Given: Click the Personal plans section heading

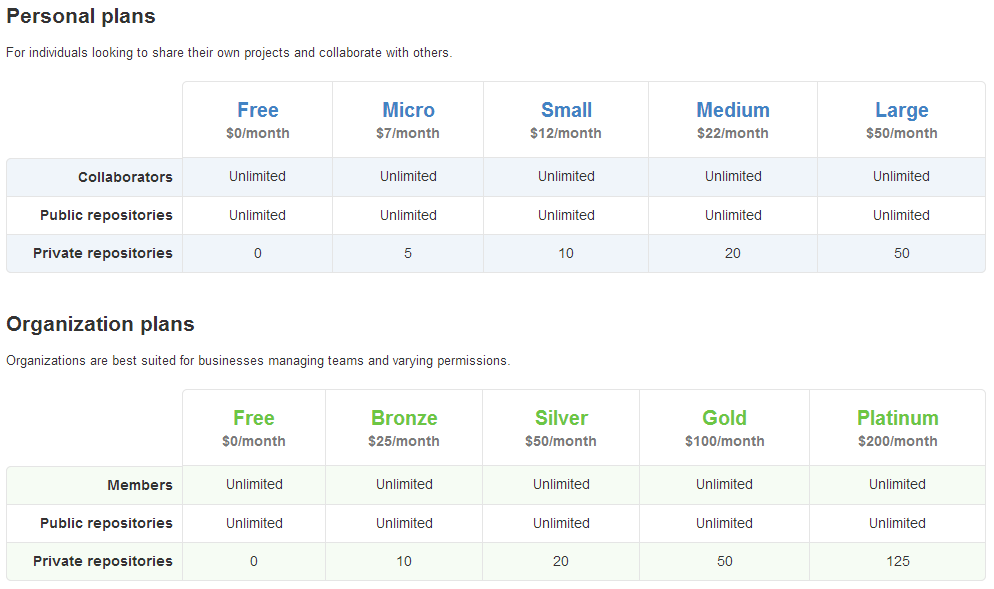Looking at the screenshot, I should click(x=81, y=17).
